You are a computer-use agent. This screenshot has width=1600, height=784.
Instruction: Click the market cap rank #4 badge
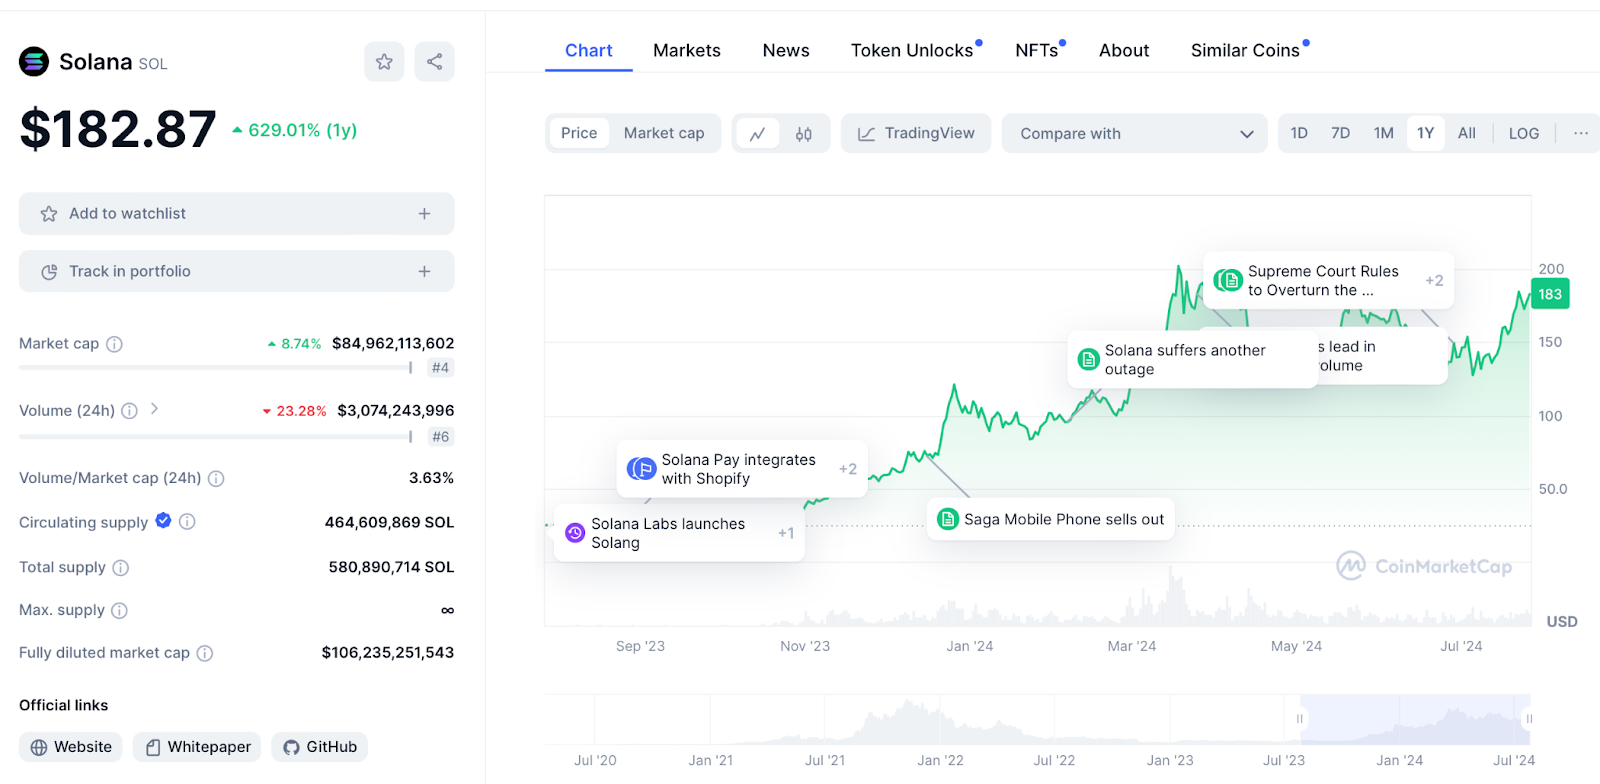(x=440, y=368)
